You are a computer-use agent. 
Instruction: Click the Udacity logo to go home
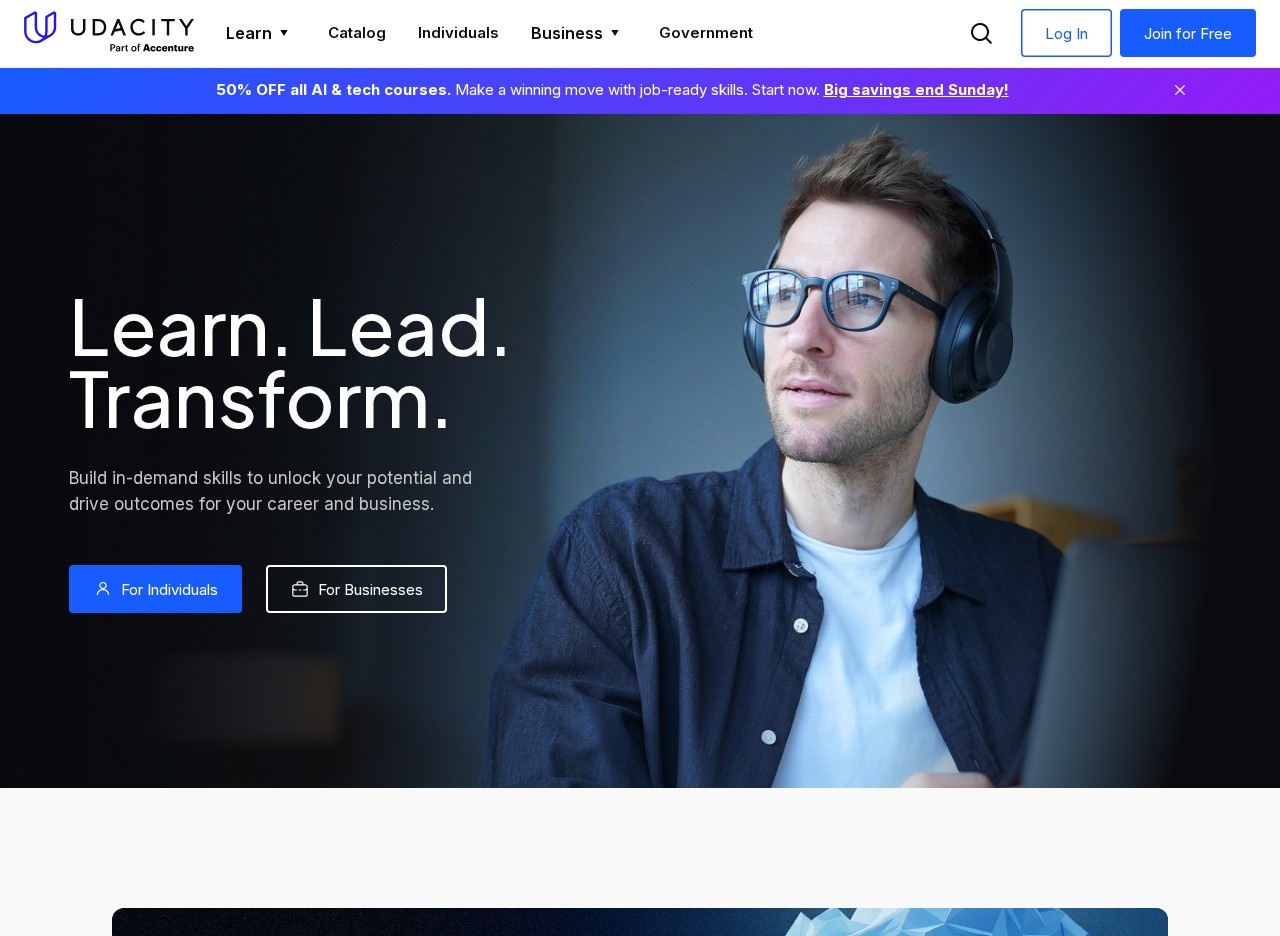coord(108,29)
